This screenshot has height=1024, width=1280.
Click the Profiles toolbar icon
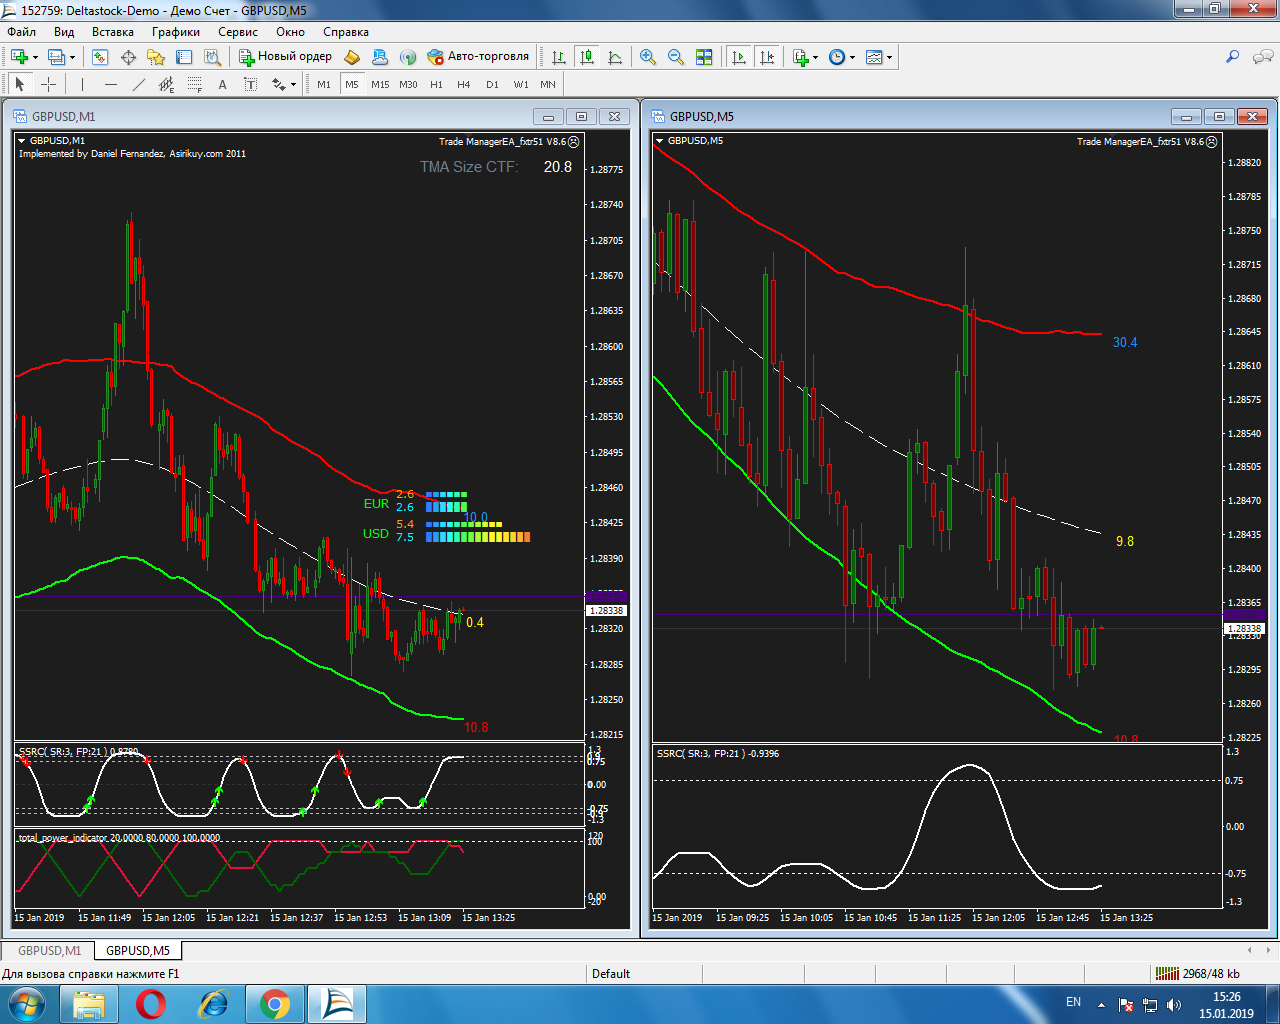coord(57,57)
